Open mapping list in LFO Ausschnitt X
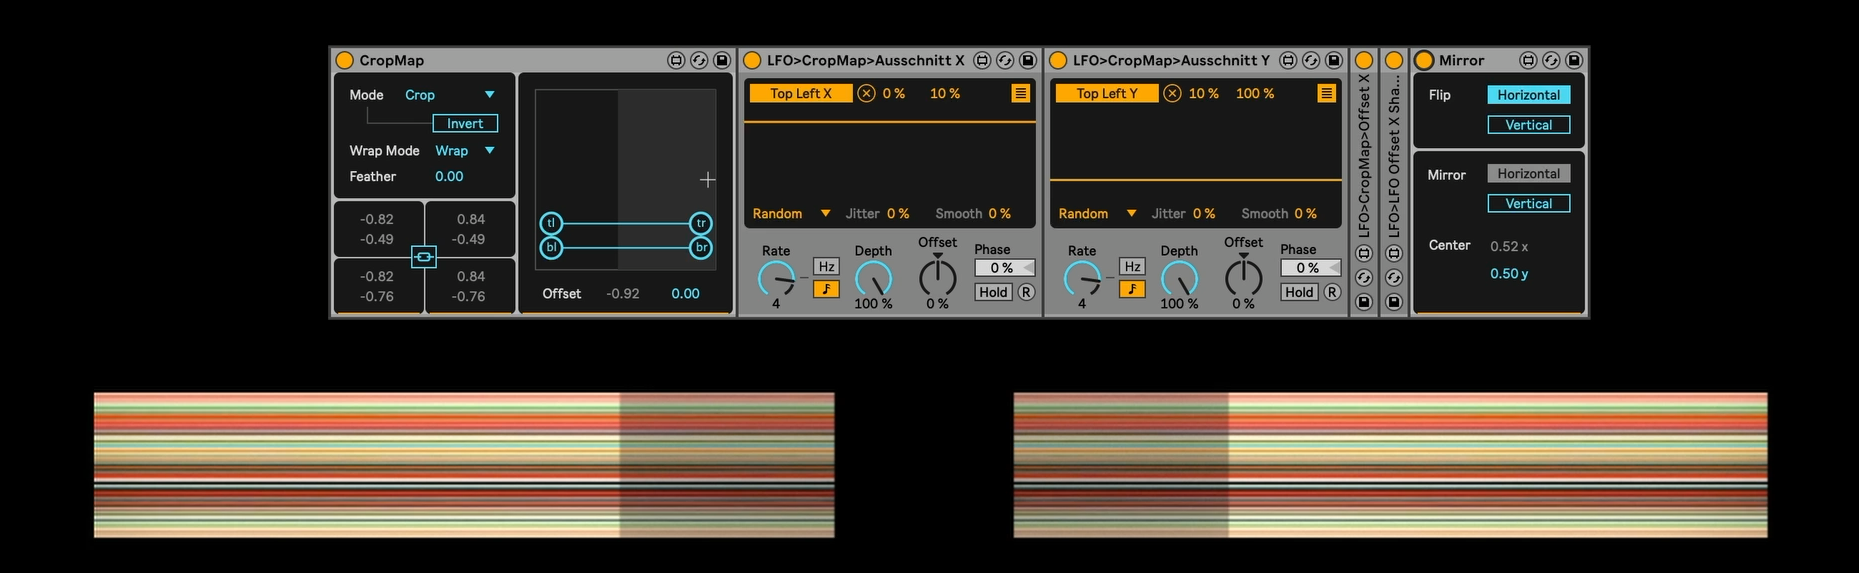 pyautogui.click(x=1020, y=93)
